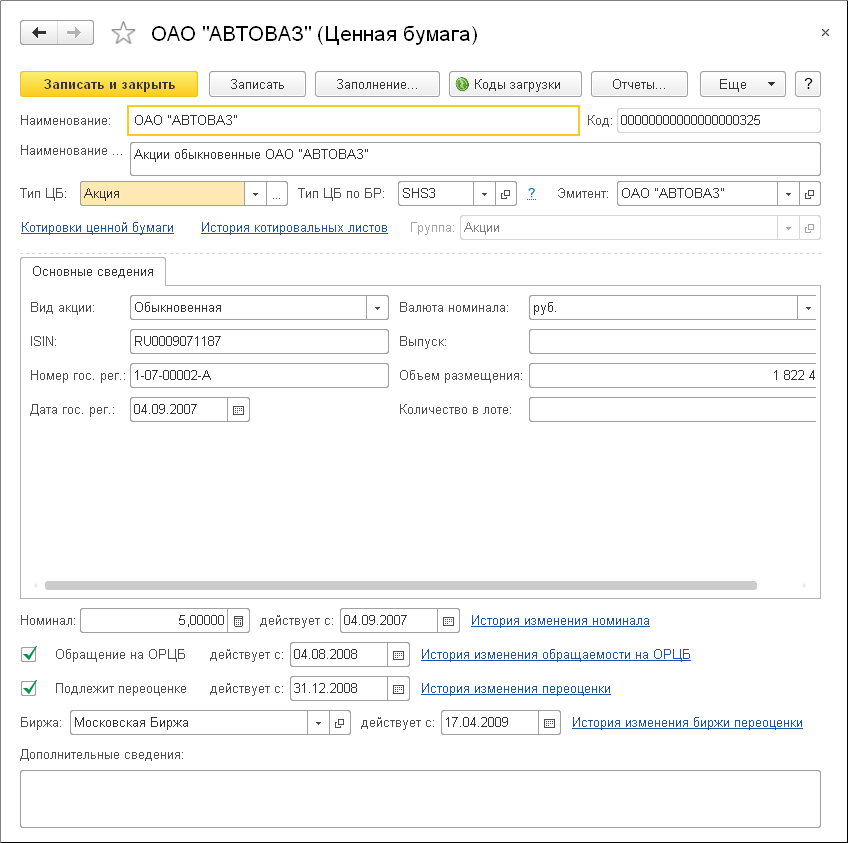Viewport: 848px width, 843px height.
Task: Open calculator for Номинал field
Action: coord(238,621)
